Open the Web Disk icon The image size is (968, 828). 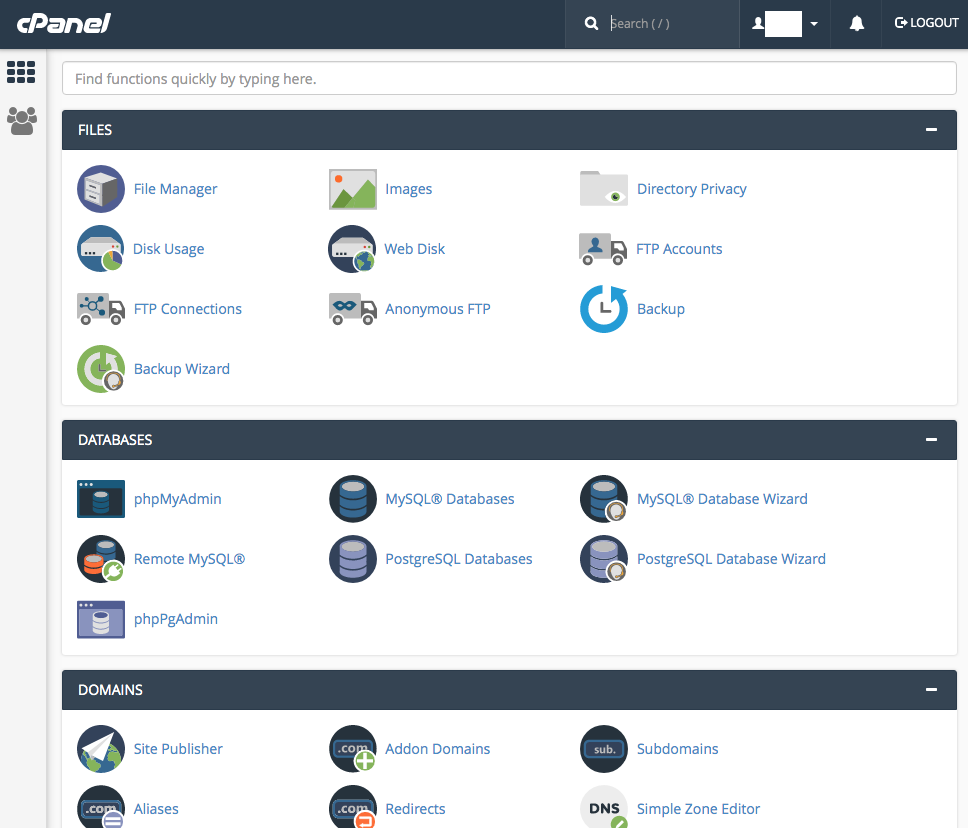(x=353, y=249)
